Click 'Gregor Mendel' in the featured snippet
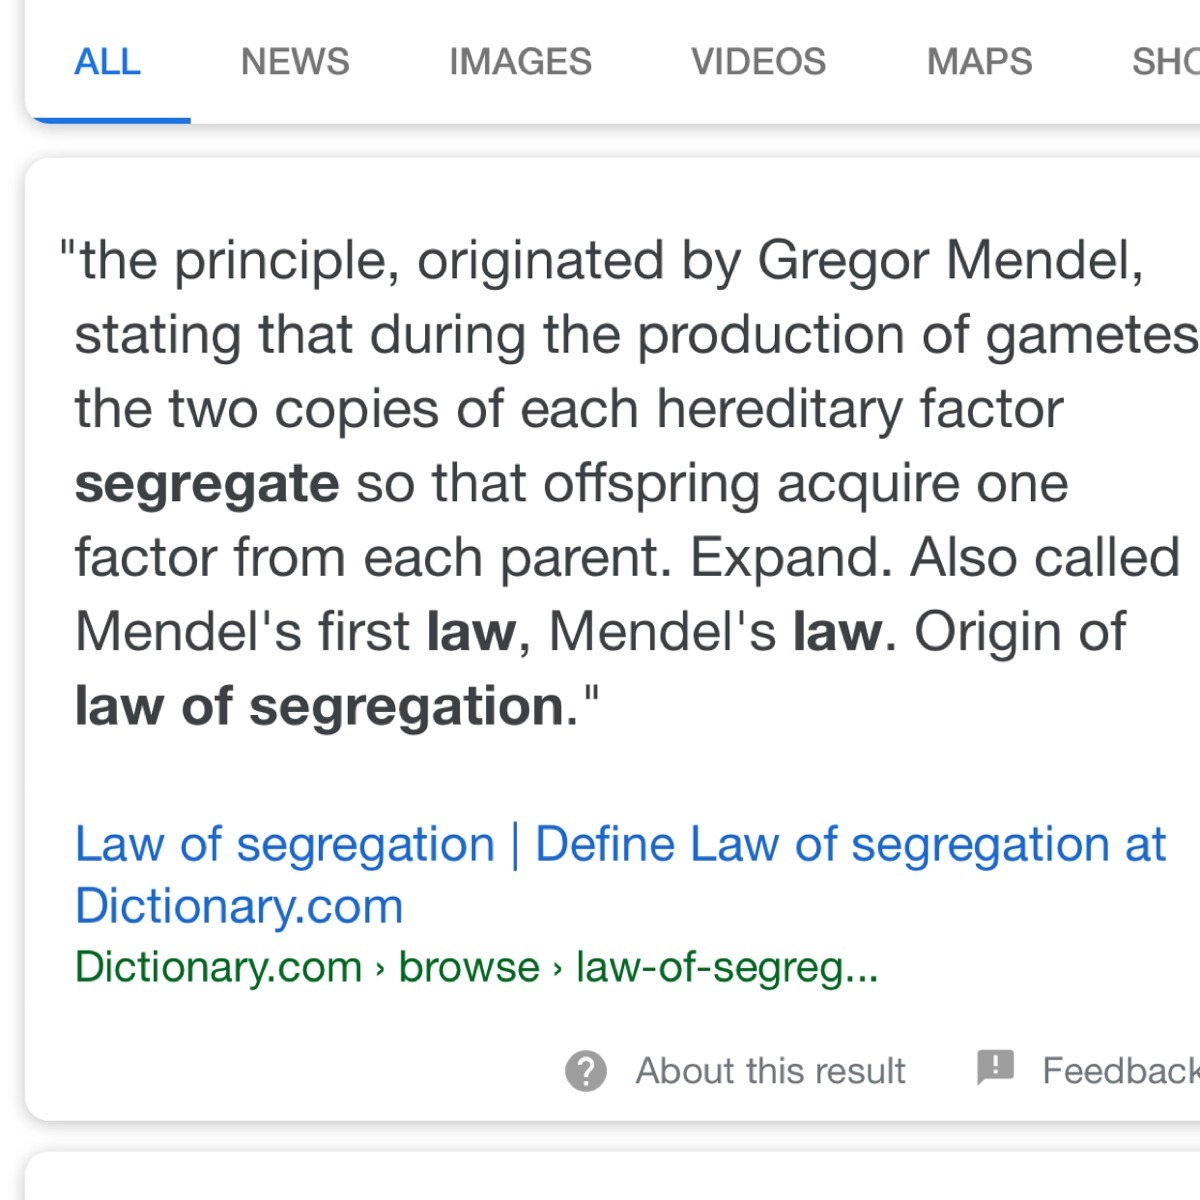Image resolution: width=1200 pixels, height=1200 pixels. click(950, 261)
